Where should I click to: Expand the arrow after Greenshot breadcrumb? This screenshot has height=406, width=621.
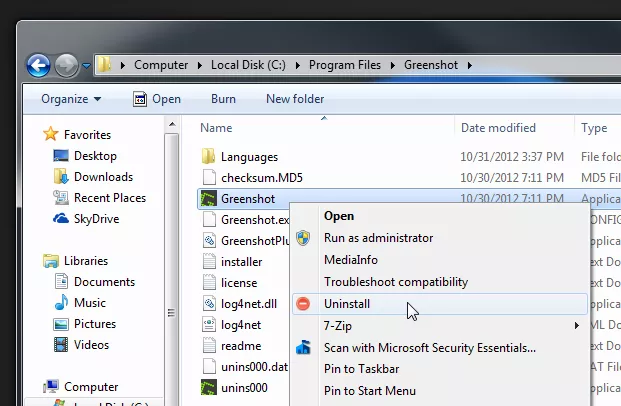(x=469, y=65)
